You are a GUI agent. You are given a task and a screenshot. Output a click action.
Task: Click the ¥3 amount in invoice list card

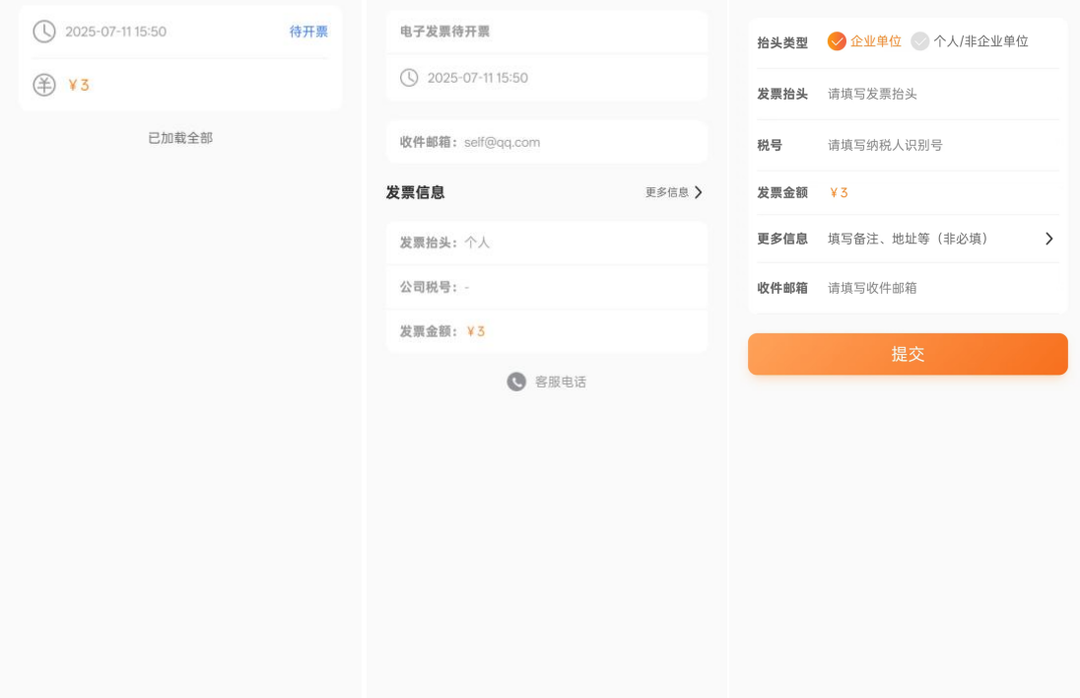coord(79,85)
